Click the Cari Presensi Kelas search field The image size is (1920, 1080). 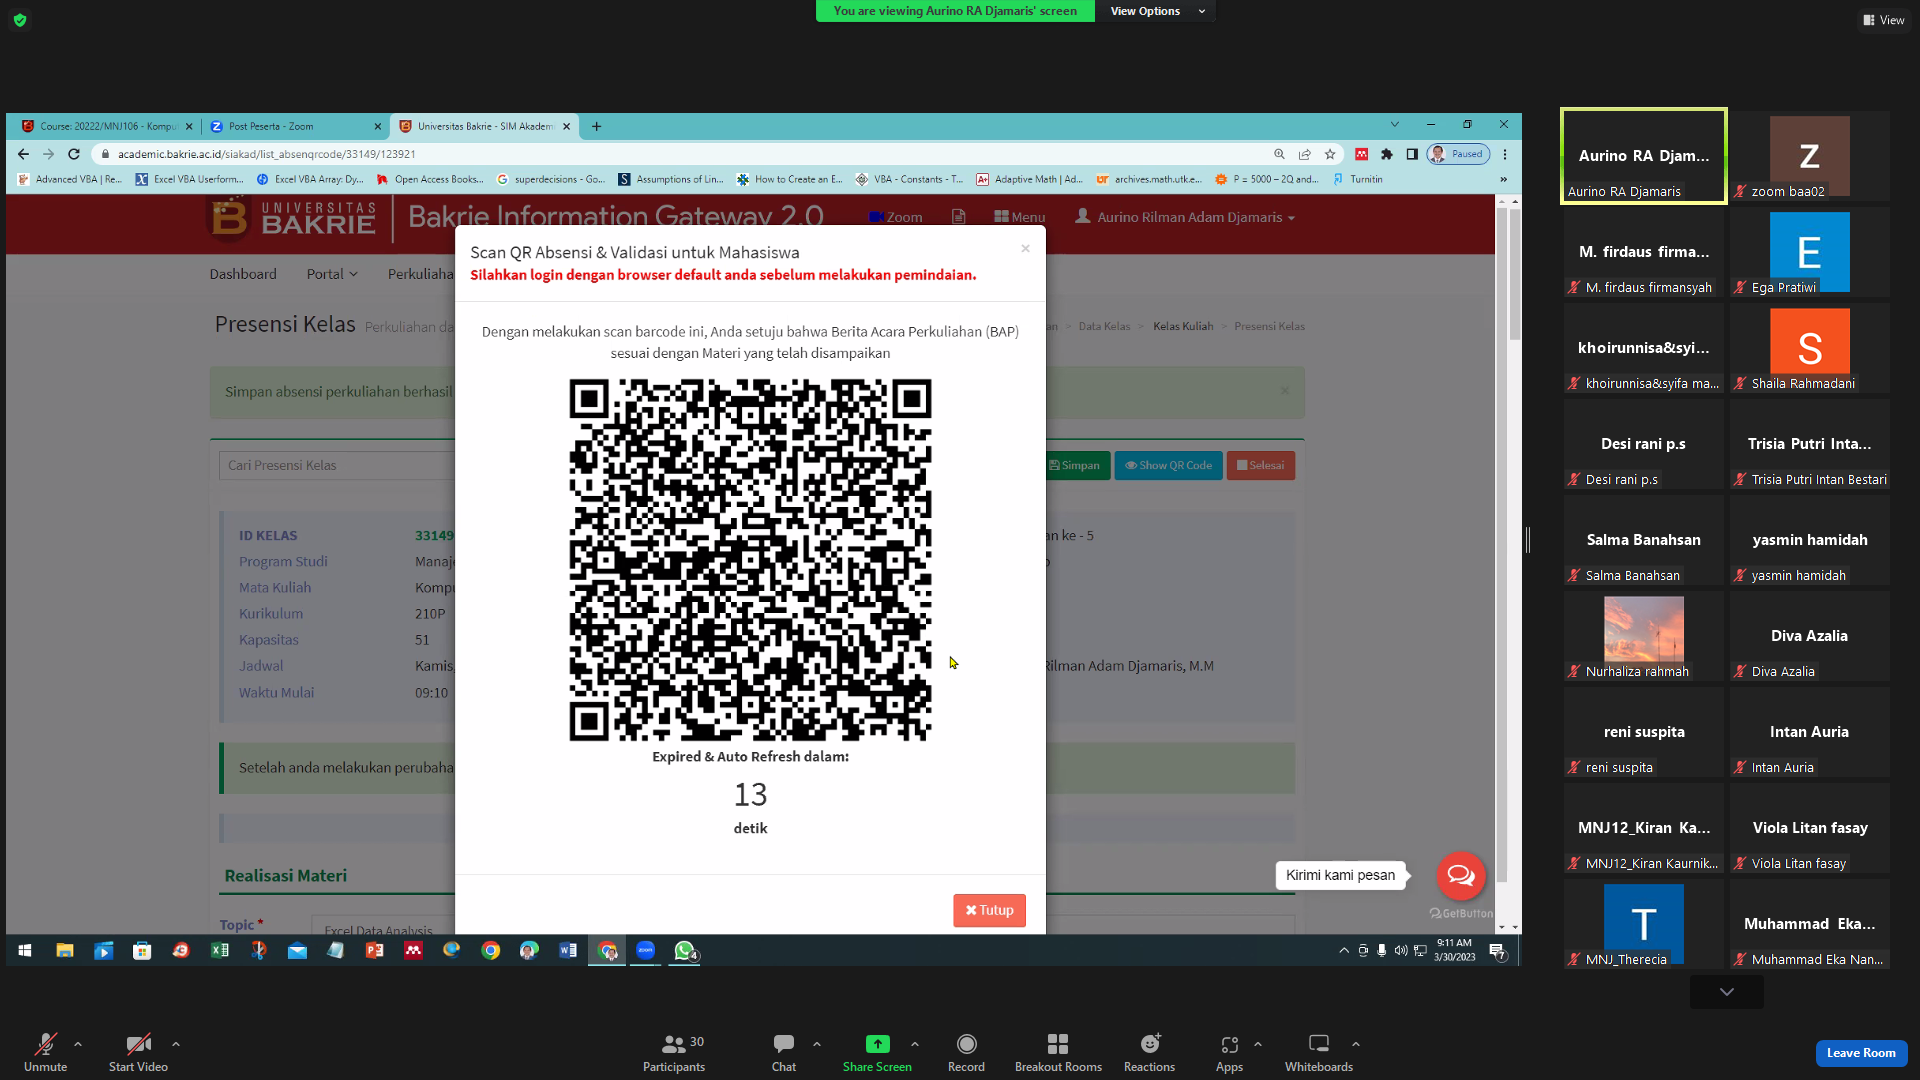point(338,465)
